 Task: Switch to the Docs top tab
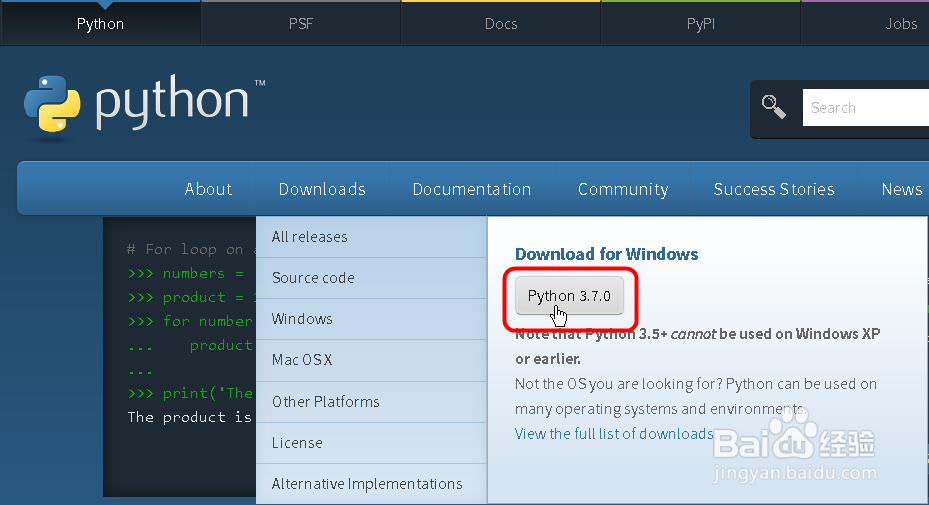(501, 23)
